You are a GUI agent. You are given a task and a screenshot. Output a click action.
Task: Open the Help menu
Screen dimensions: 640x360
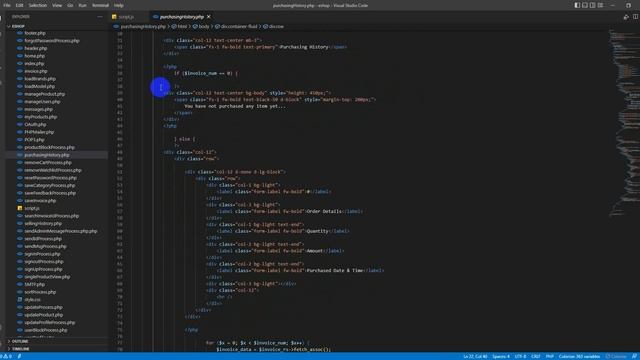119,5
